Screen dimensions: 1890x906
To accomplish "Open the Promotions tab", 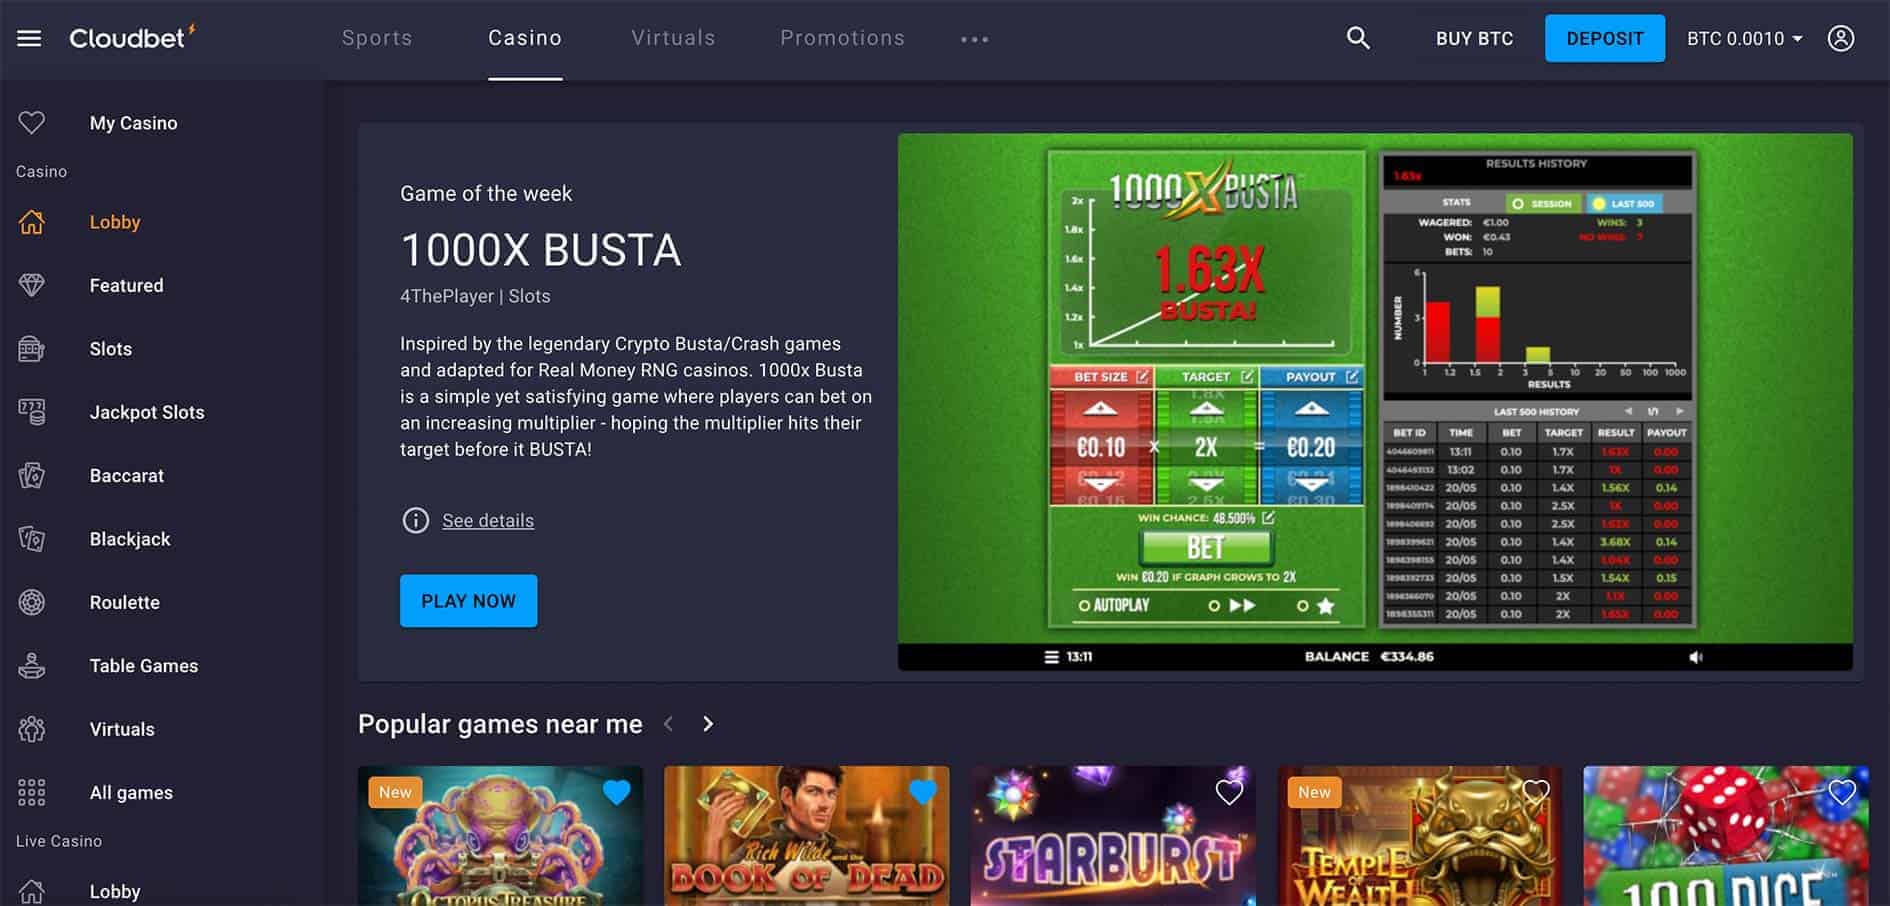I will (842, 38).
